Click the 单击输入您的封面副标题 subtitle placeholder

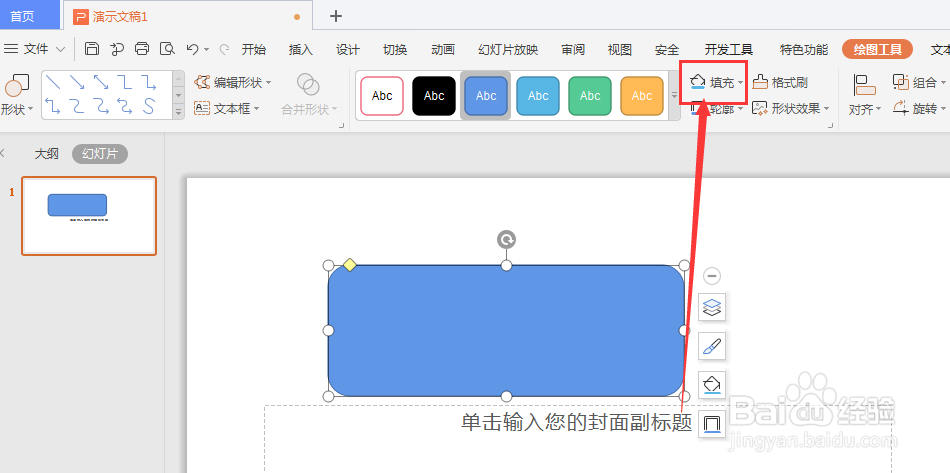(576, 422)
